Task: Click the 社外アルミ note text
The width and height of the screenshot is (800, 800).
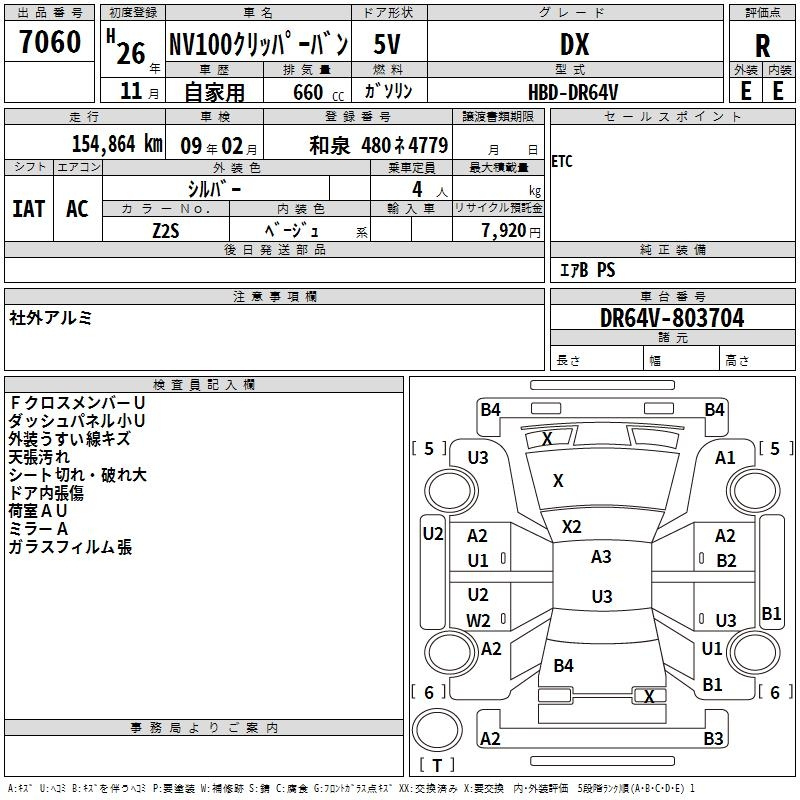Action: (x=51, y=318)
